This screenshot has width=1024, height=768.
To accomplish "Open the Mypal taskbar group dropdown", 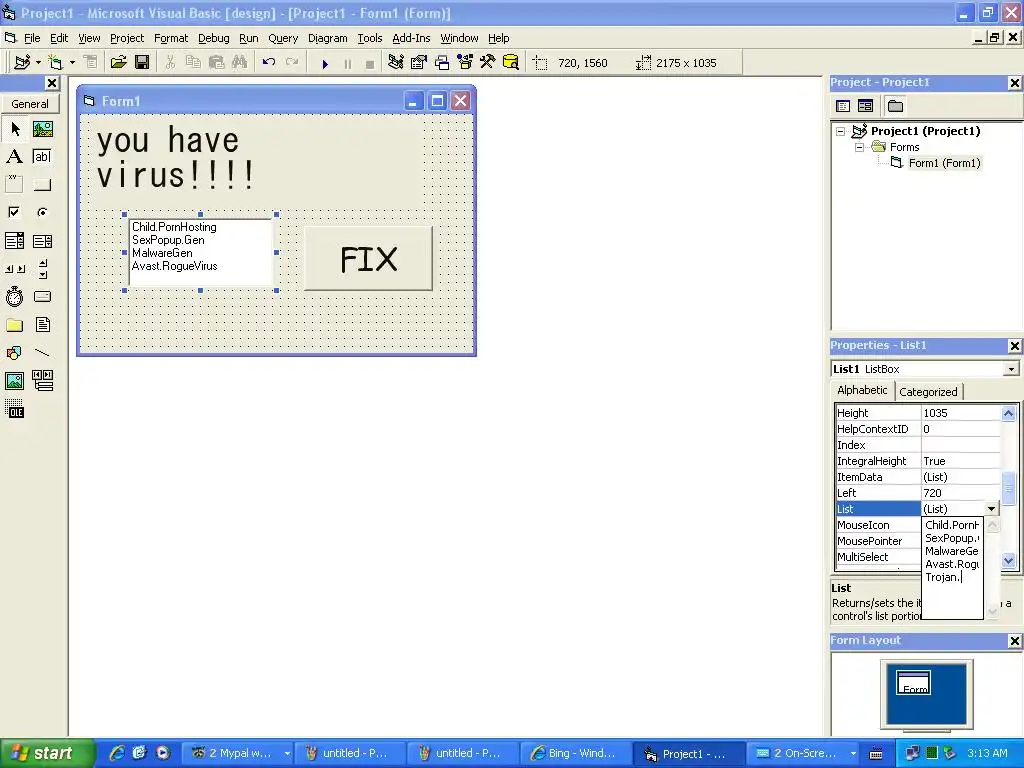I will [287, 753].
